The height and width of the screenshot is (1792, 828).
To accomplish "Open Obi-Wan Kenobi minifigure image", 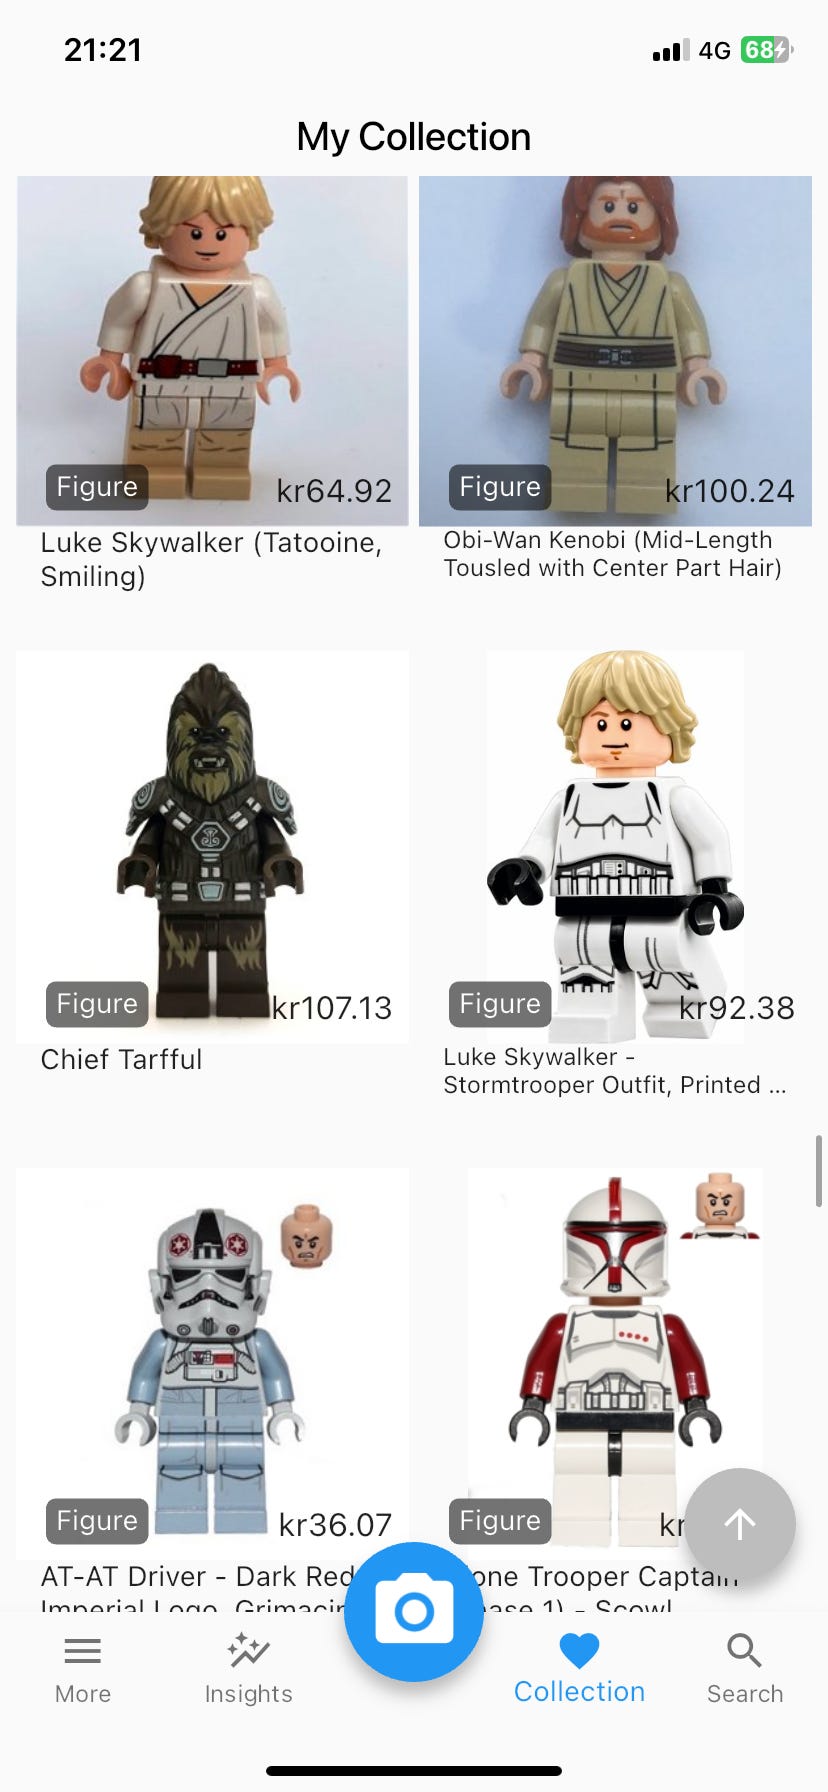I will [x=615, y=351].
